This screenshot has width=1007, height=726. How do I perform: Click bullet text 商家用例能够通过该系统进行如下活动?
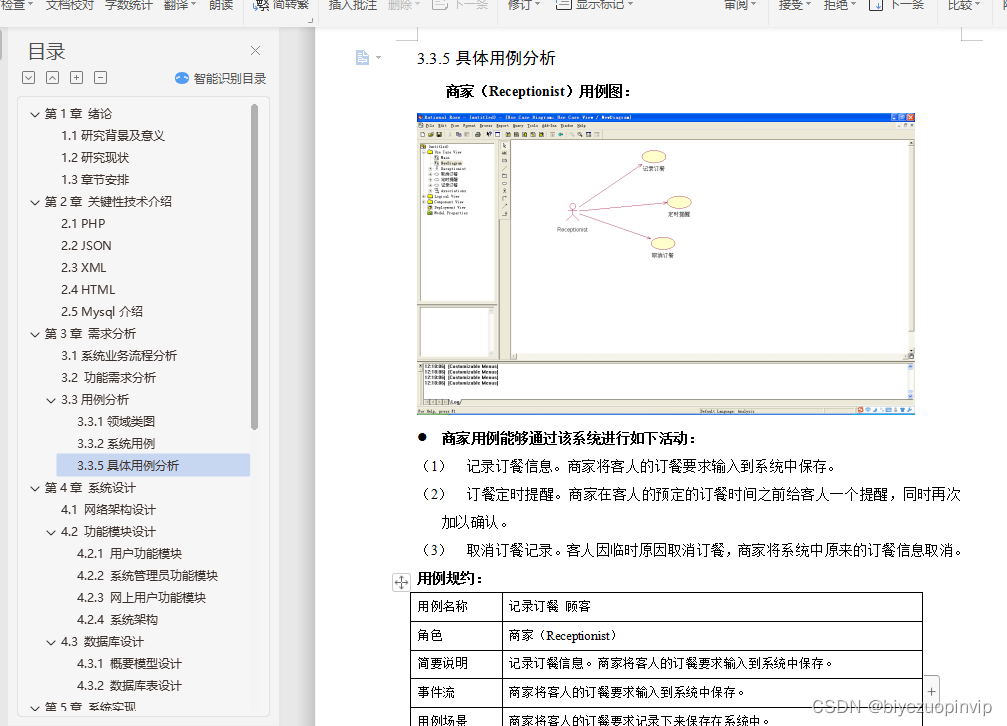coord(569,438)
